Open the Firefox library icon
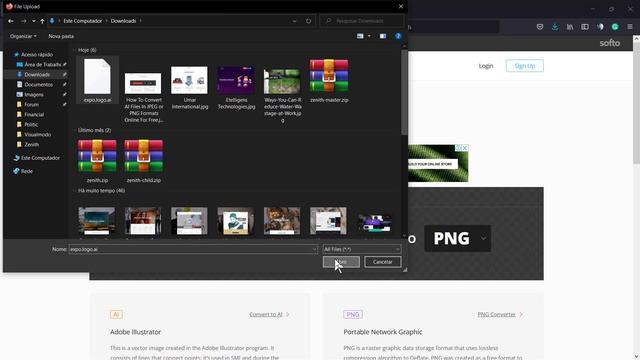 click(x=570, y=27)
